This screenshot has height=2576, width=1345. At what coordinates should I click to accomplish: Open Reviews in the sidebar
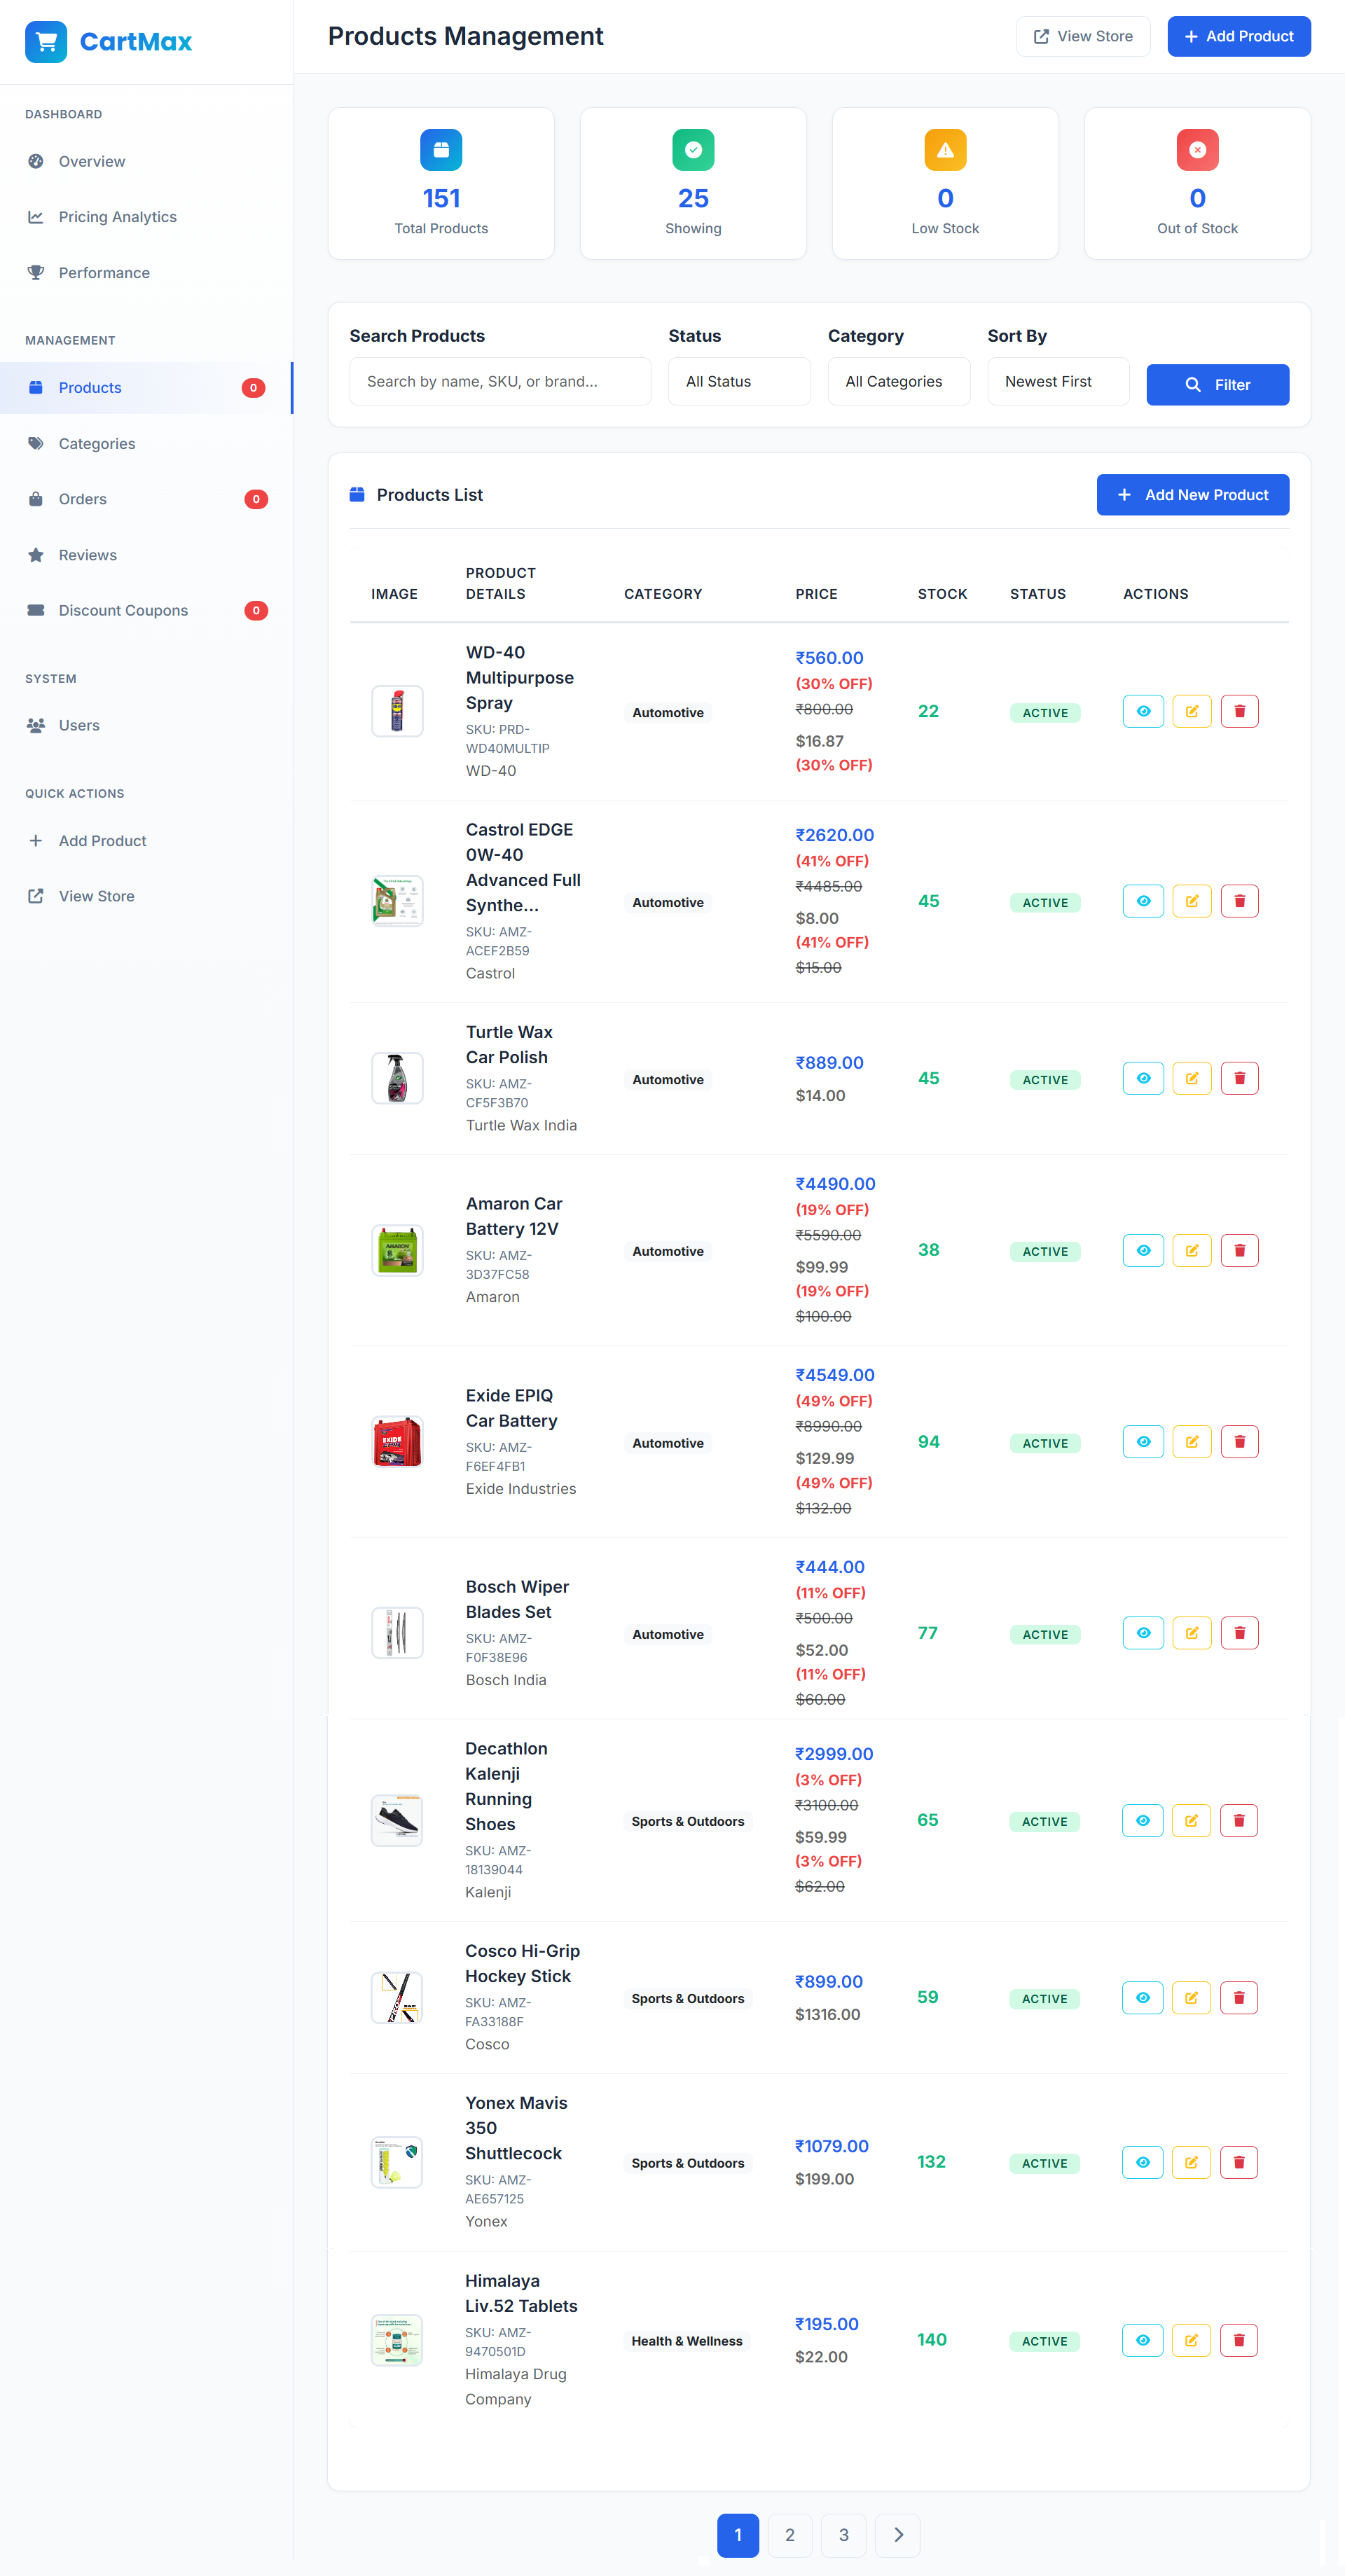click(x=146, y=555)
